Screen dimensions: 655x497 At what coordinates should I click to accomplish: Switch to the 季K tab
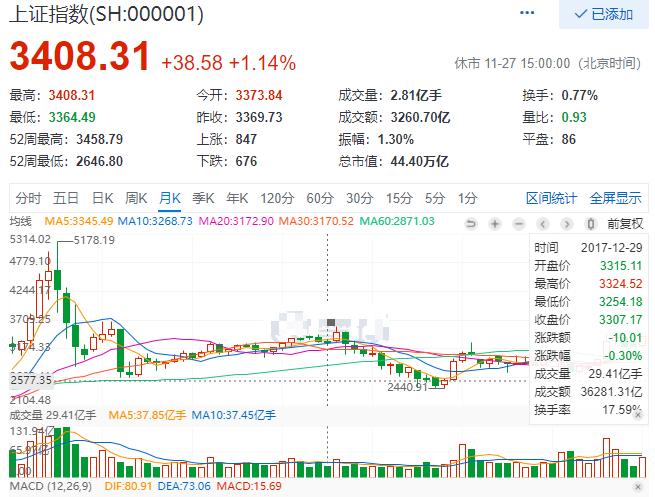click(203, 198)
